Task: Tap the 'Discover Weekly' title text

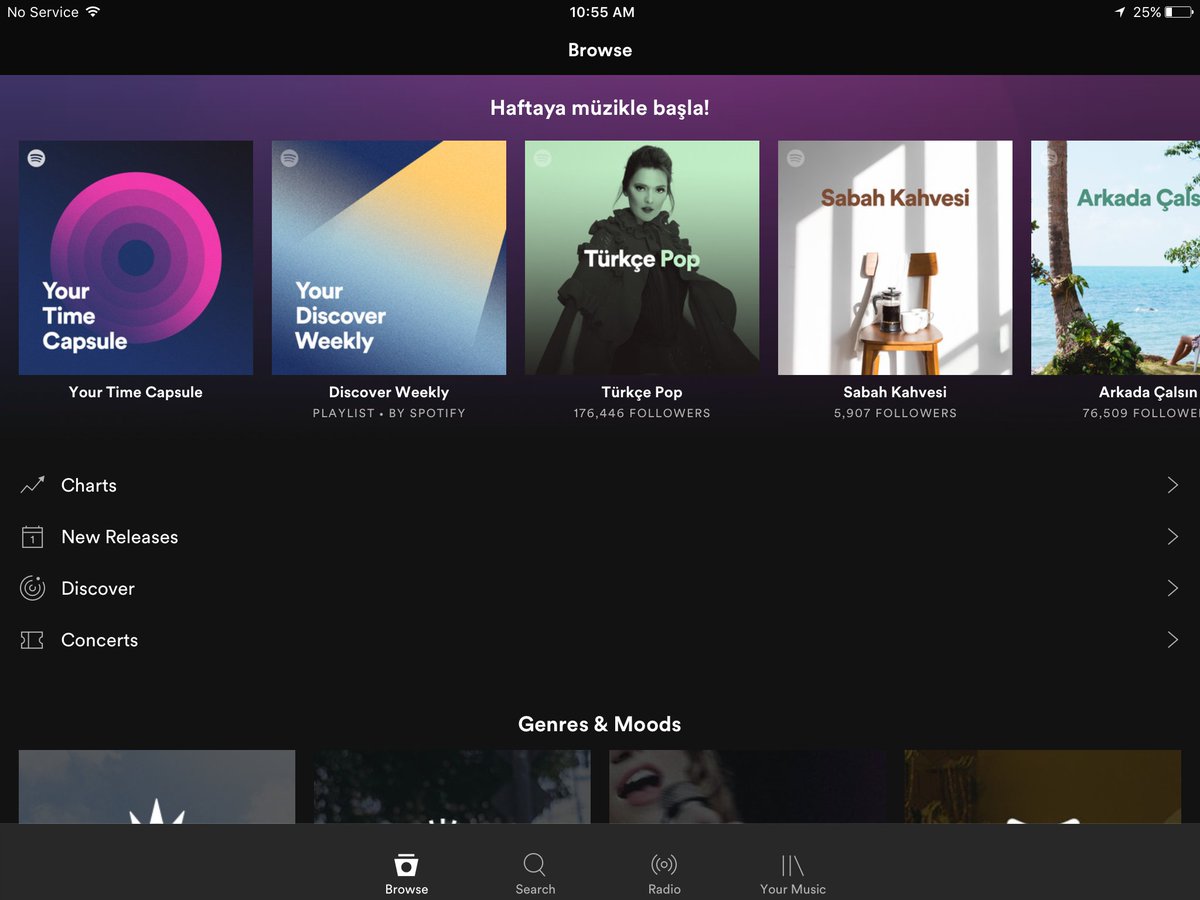Action: (x=389, y=392)
